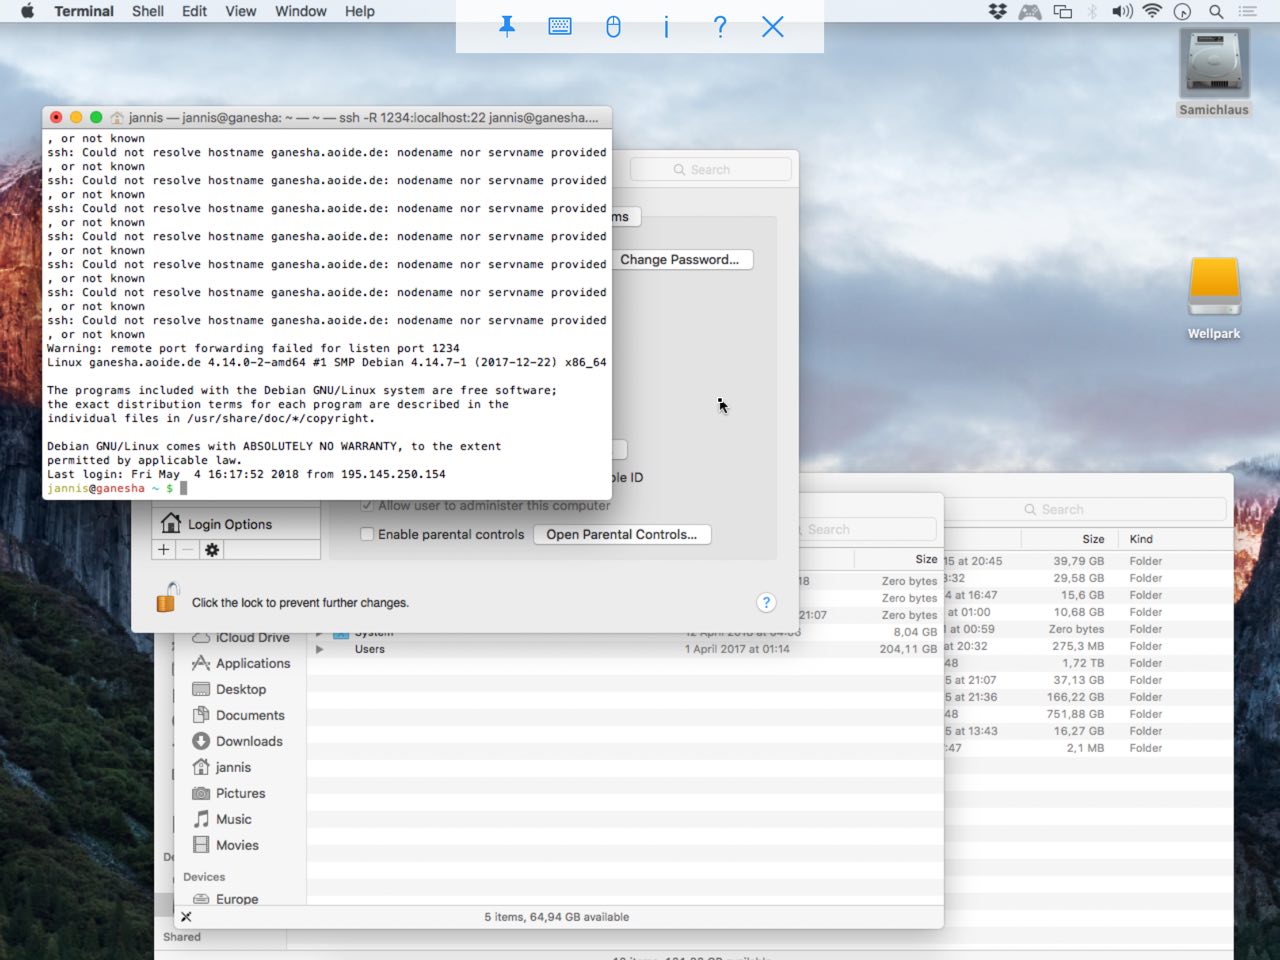Screen dimensions: 1280x960
Task: Click the mouse icon in the remote toolbar
Action: point(613,27)
